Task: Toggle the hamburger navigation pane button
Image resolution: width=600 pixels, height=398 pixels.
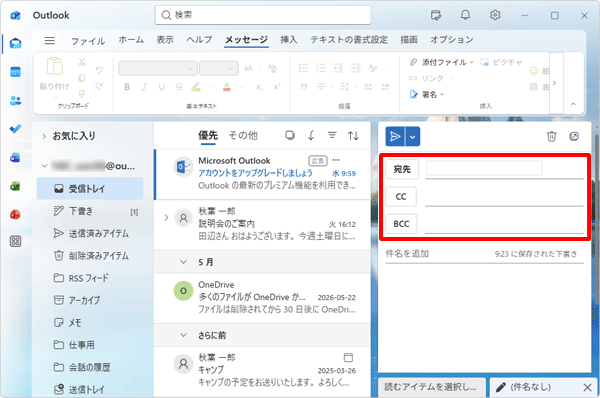Action: tap(49, 40)
